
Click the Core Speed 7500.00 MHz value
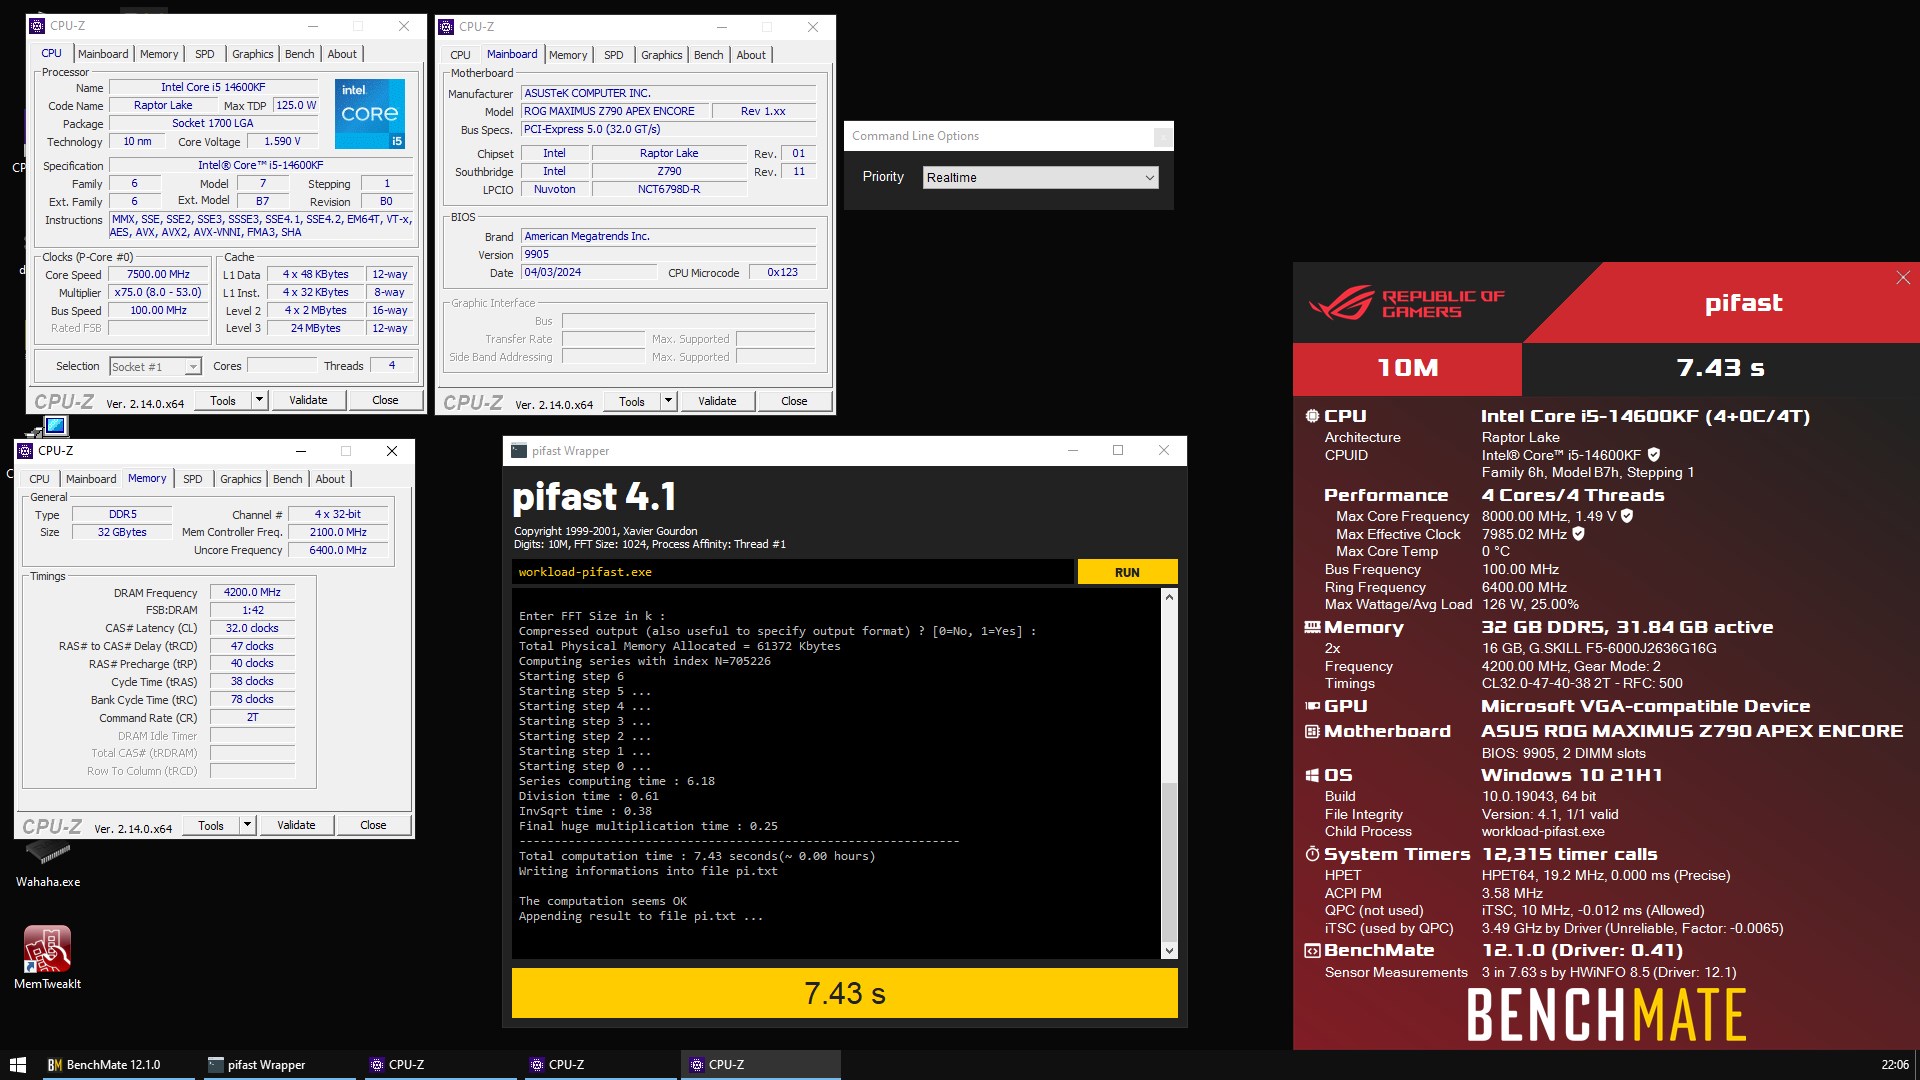tap(159, 274)
